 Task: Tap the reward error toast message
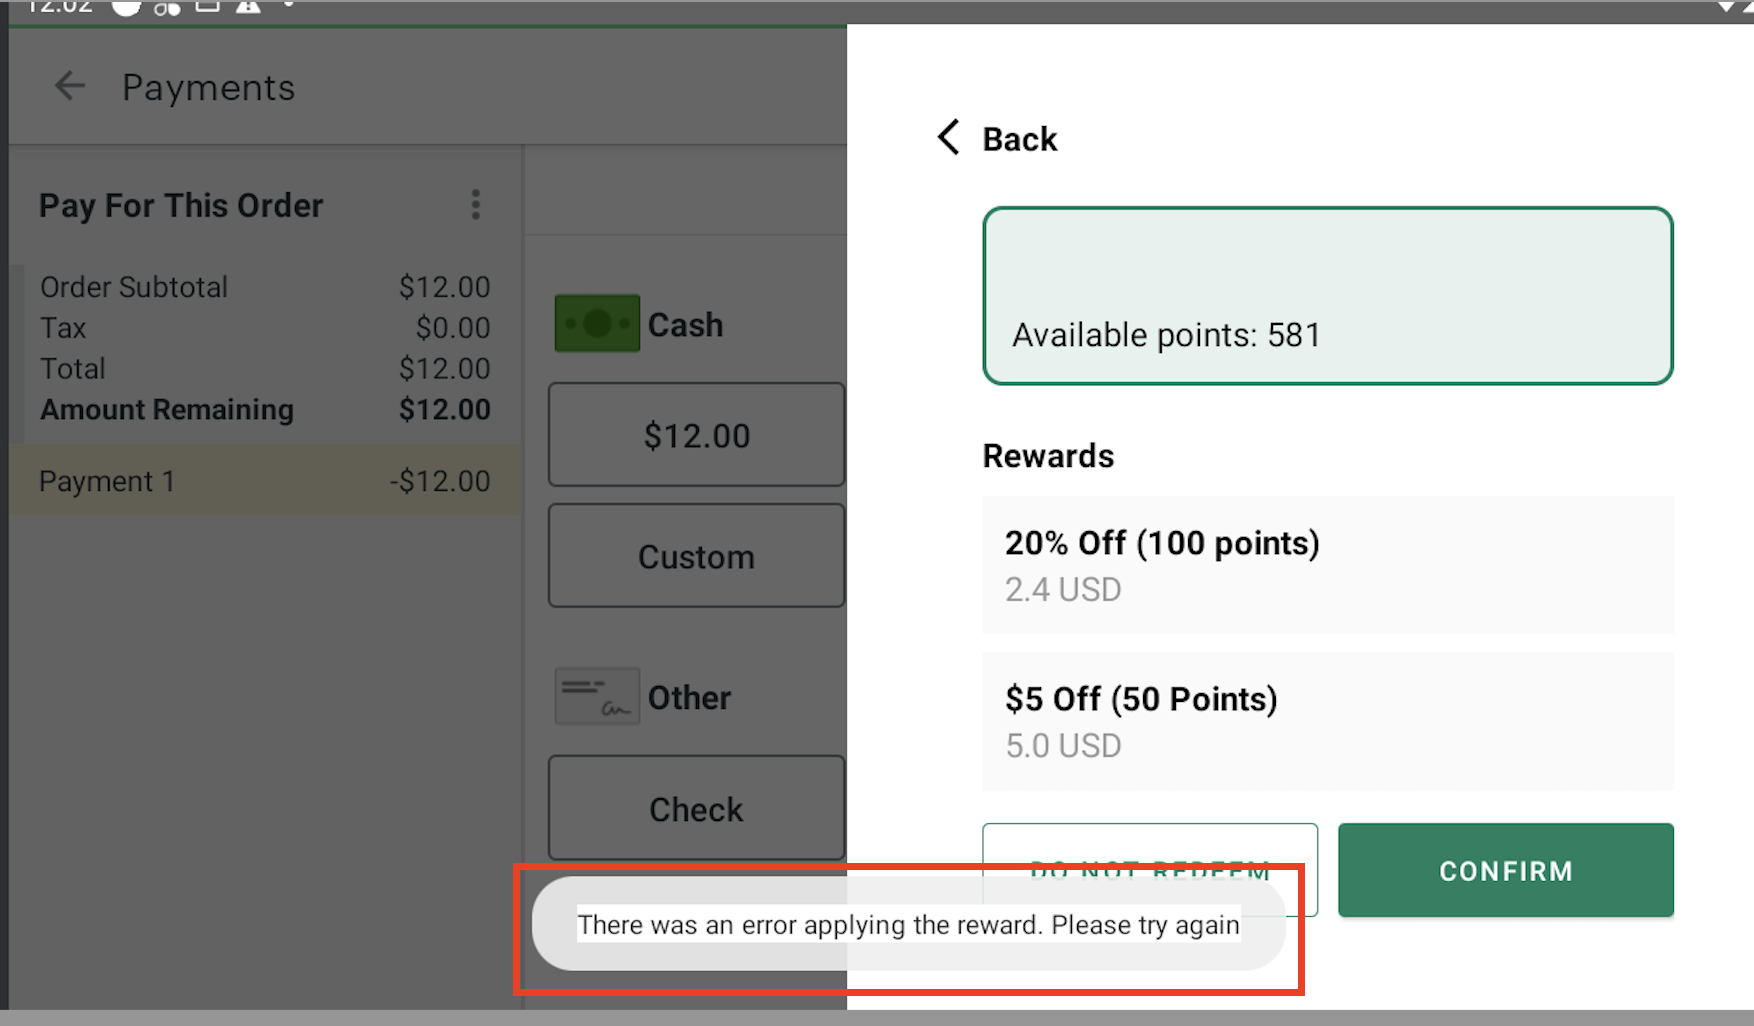tap(908, 925)
